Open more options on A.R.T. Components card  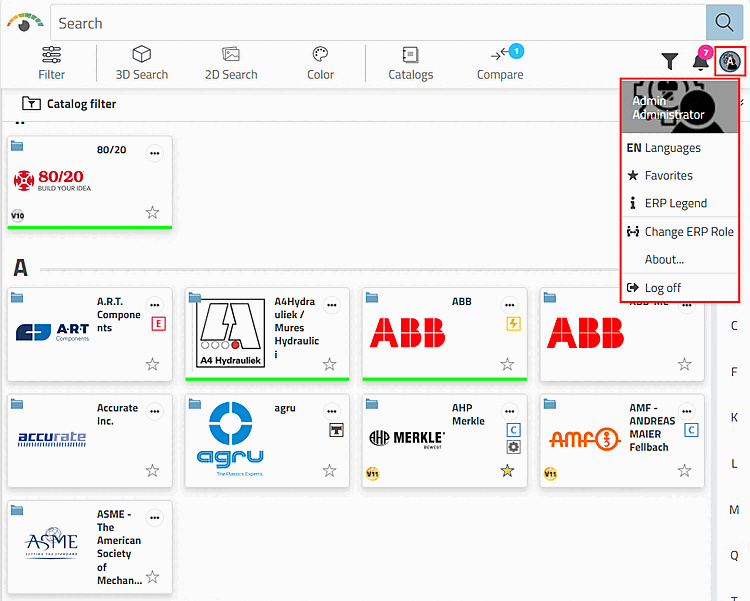[154, 305]
